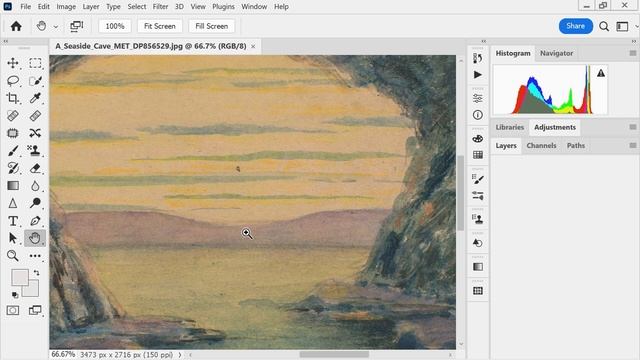Select the Pen tool

(35, 221)
